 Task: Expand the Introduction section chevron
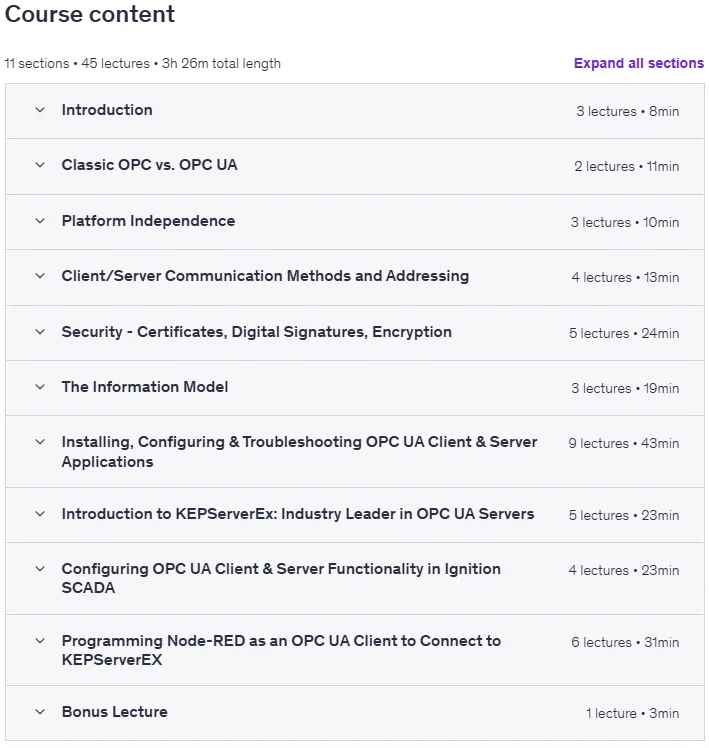coord(40,110)
